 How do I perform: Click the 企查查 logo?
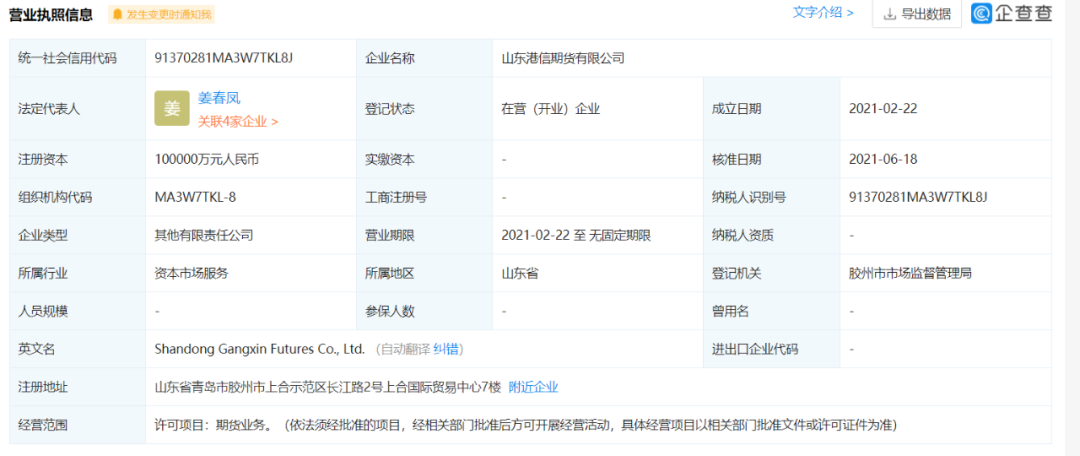point(1012,13)
